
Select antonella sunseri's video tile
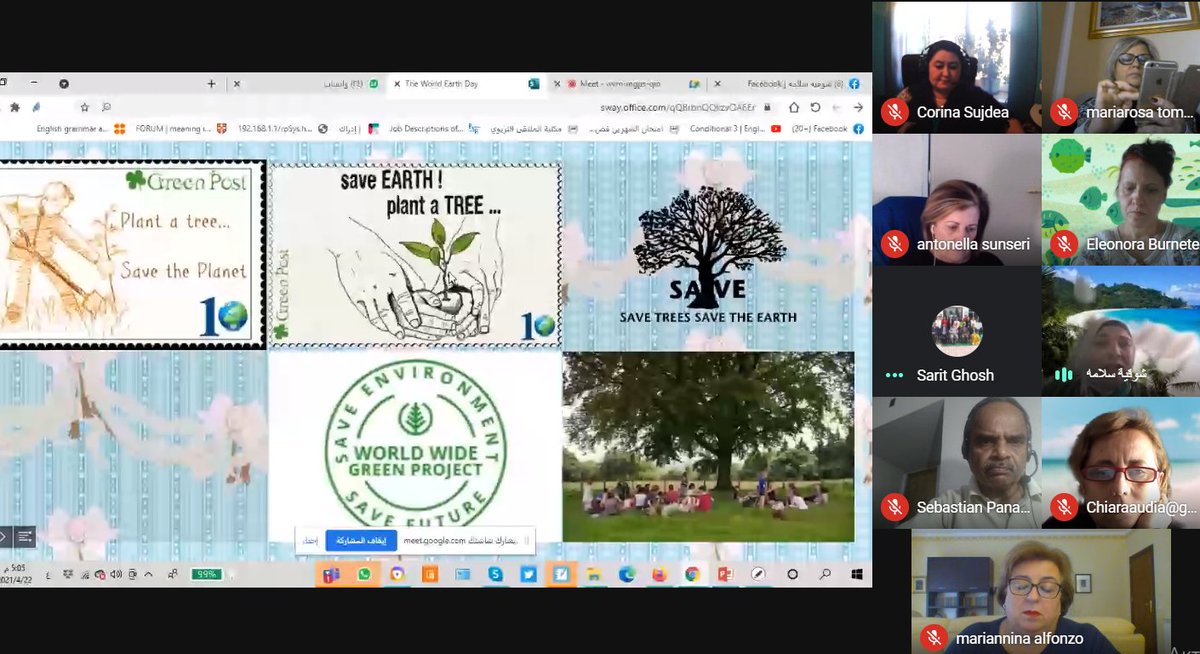[x=955, y=199]
